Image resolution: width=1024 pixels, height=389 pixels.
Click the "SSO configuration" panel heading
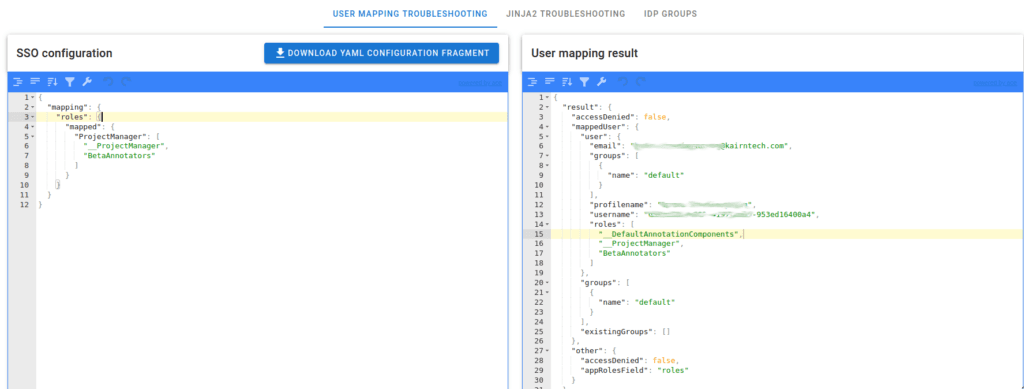[x=64, y=54]
